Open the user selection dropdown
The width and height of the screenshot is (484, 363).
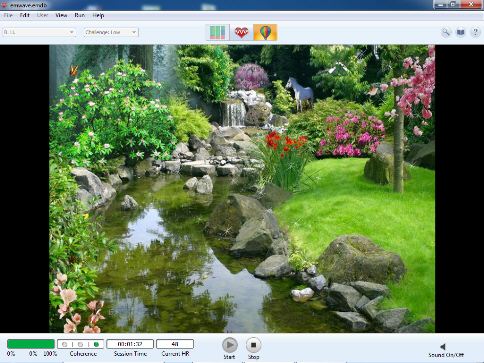click(x=39, y=32)
